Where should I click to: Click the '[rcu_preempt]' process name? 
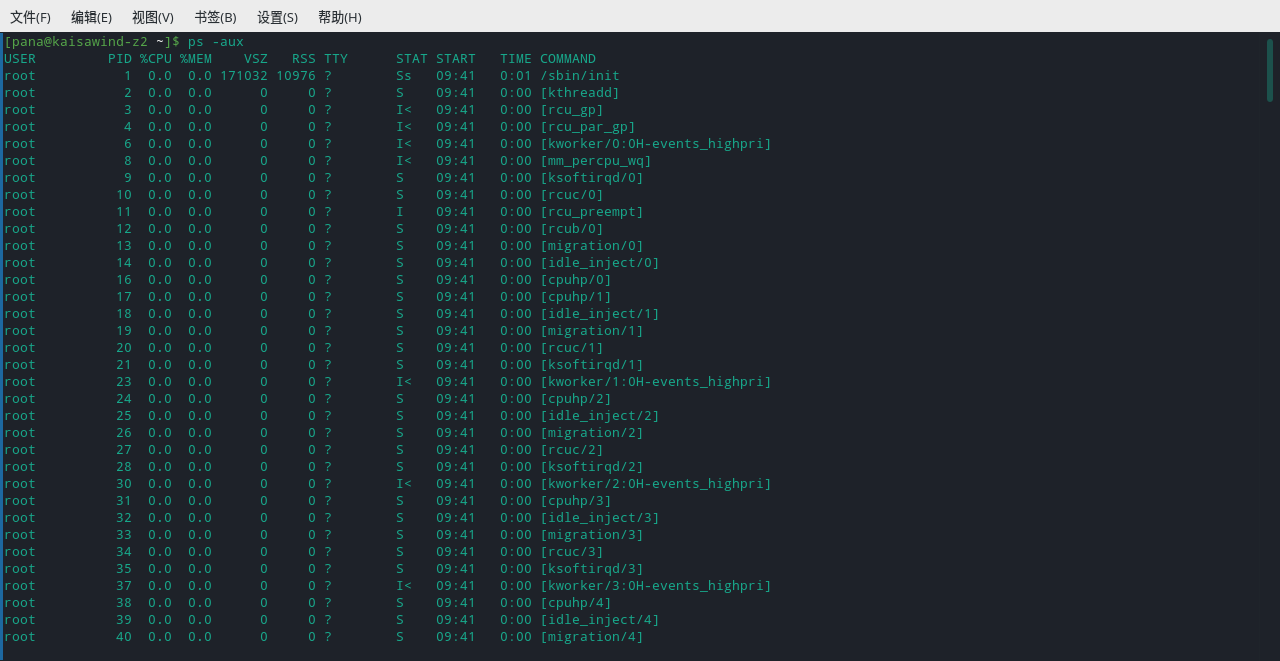point(592,211)
